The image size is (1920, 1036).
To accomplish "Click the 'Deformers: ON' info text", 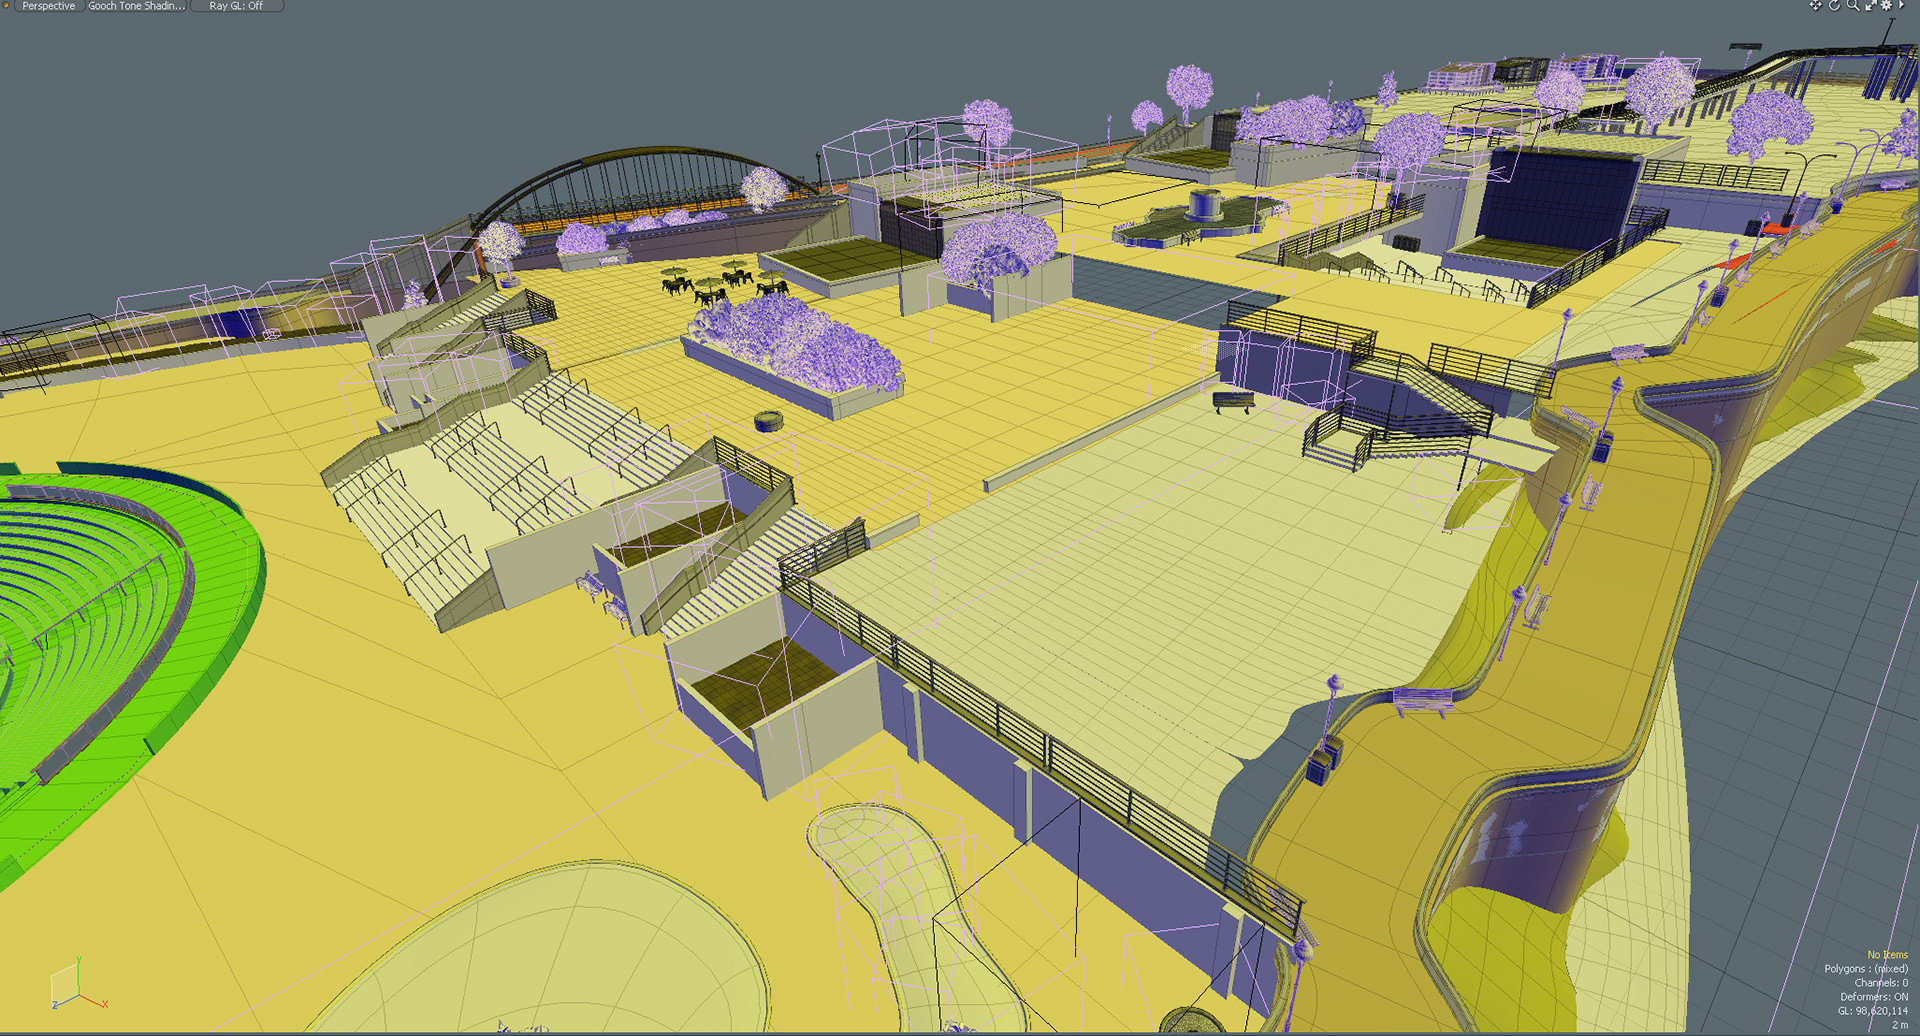I will [1873, 997].
